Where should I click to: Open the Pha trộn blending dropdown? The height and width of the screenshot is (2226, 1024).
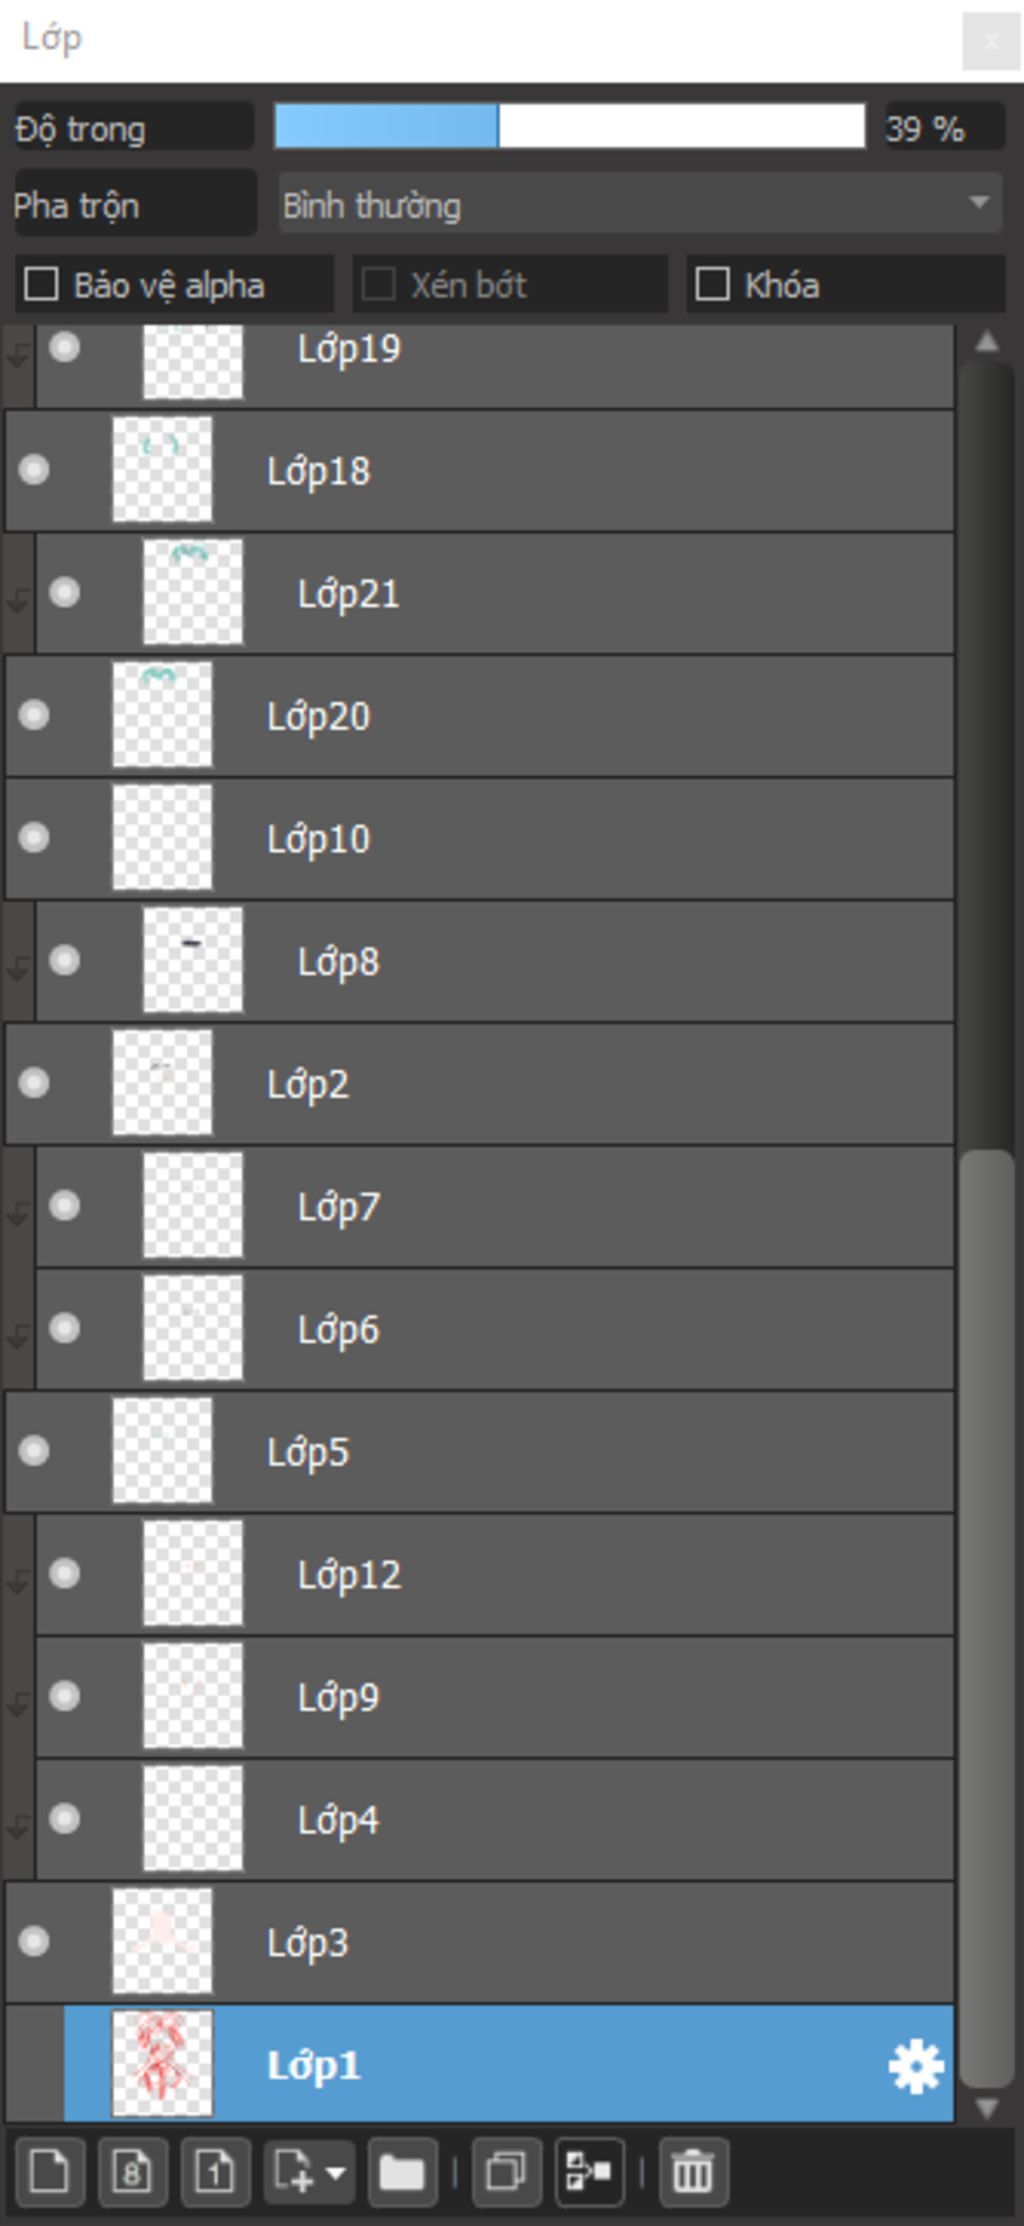tap(640, 204)
